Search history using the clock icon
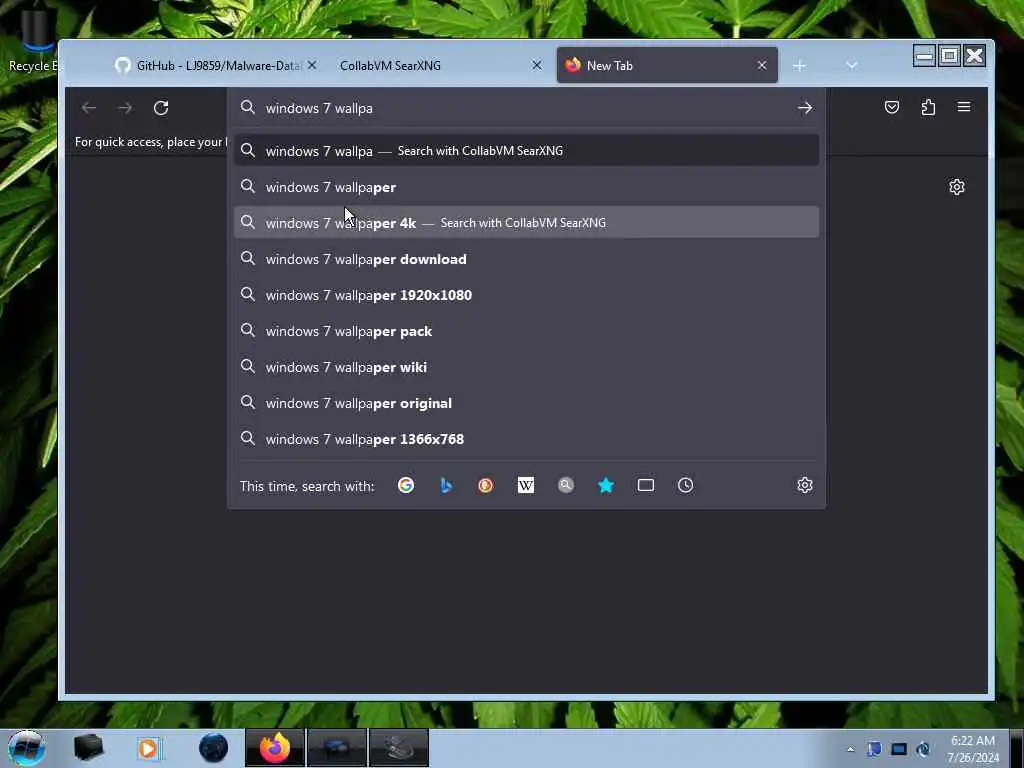Viewport: 1024px width, 768px height. point(686,485)
